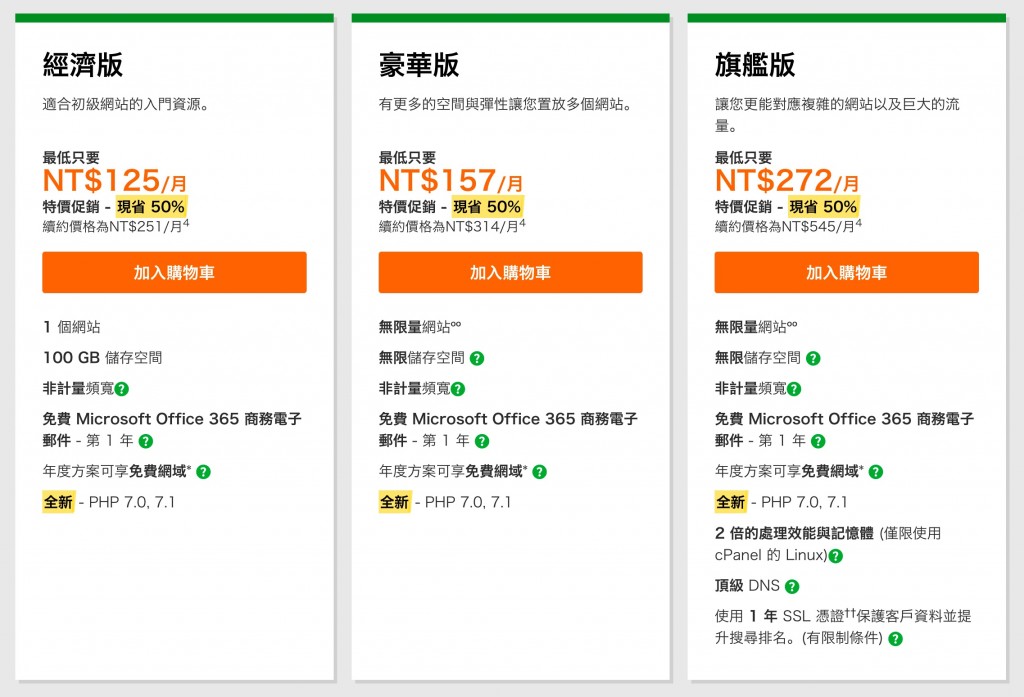Screen dimensions: 1024x697
Task: Open help icon for 豪華版 Office 365 email
Action: click(482, 441)
